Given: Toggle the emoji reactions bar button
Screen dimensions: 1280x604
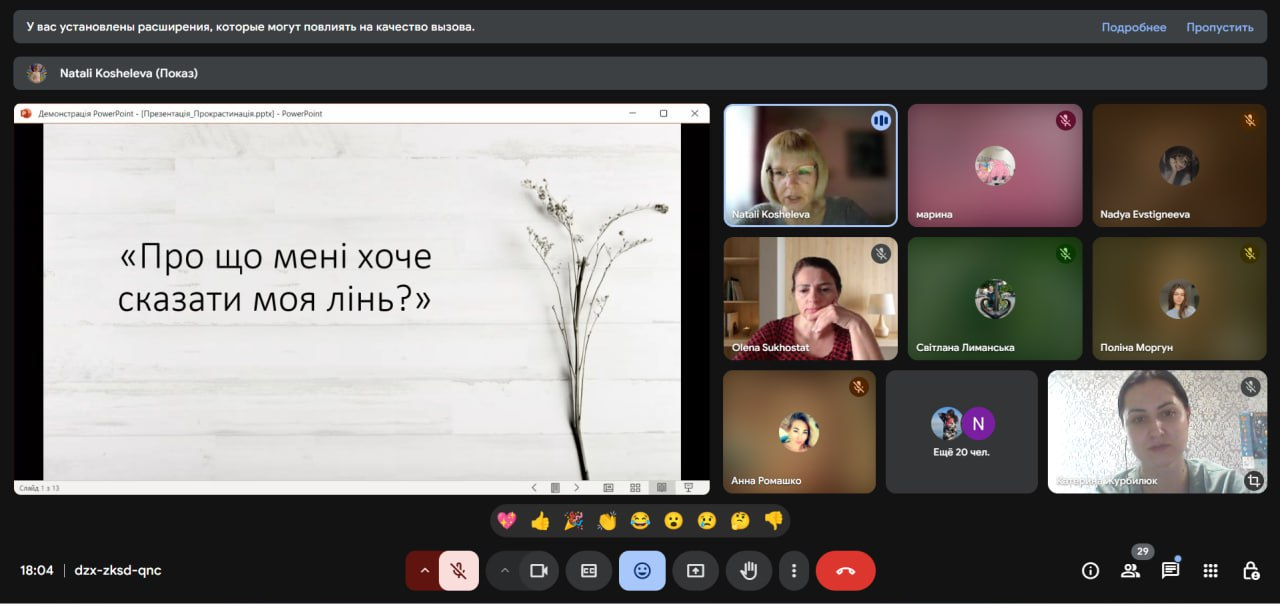Looking at the screenshot, I should coord(642,571).
